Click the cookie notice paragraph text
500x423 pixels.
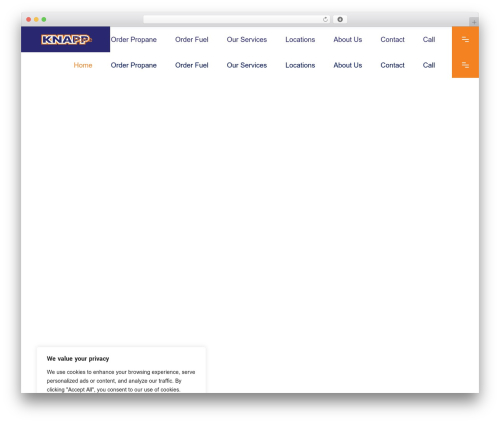(x=121, y=381)
